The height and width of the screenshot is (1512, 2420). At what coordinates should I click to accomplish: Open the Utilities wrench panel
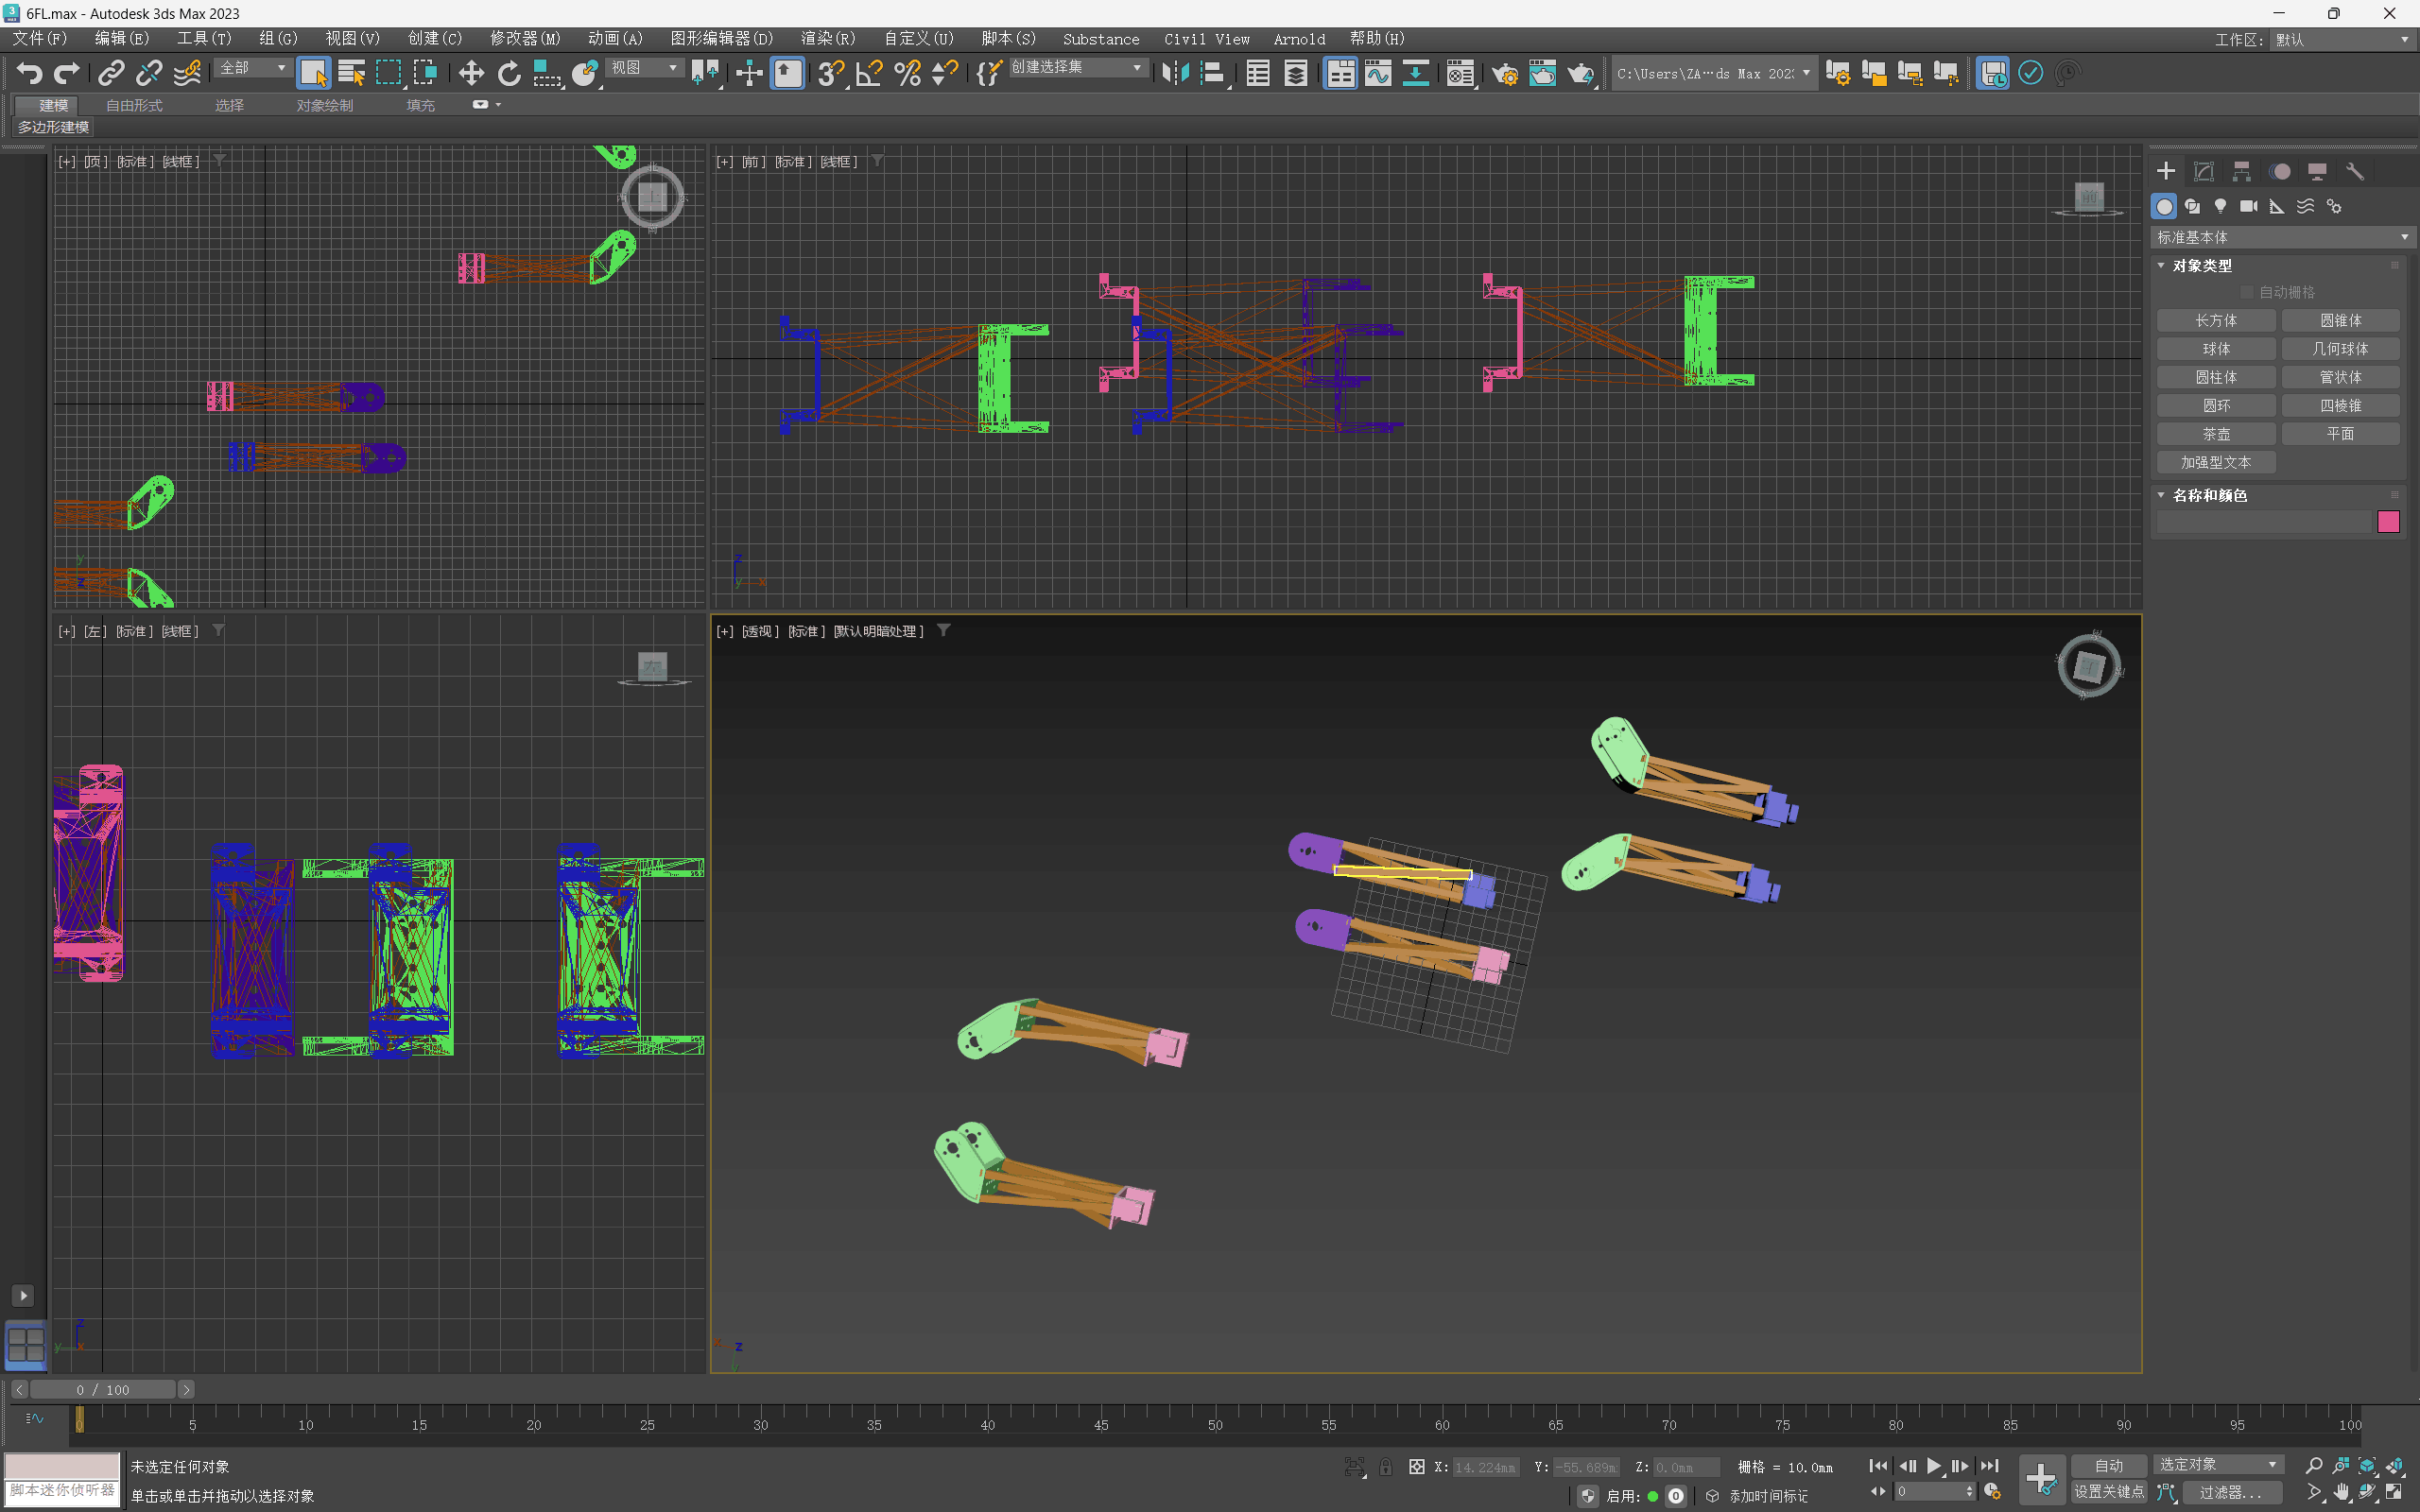pyautogui.click(x=2354, y=171)
